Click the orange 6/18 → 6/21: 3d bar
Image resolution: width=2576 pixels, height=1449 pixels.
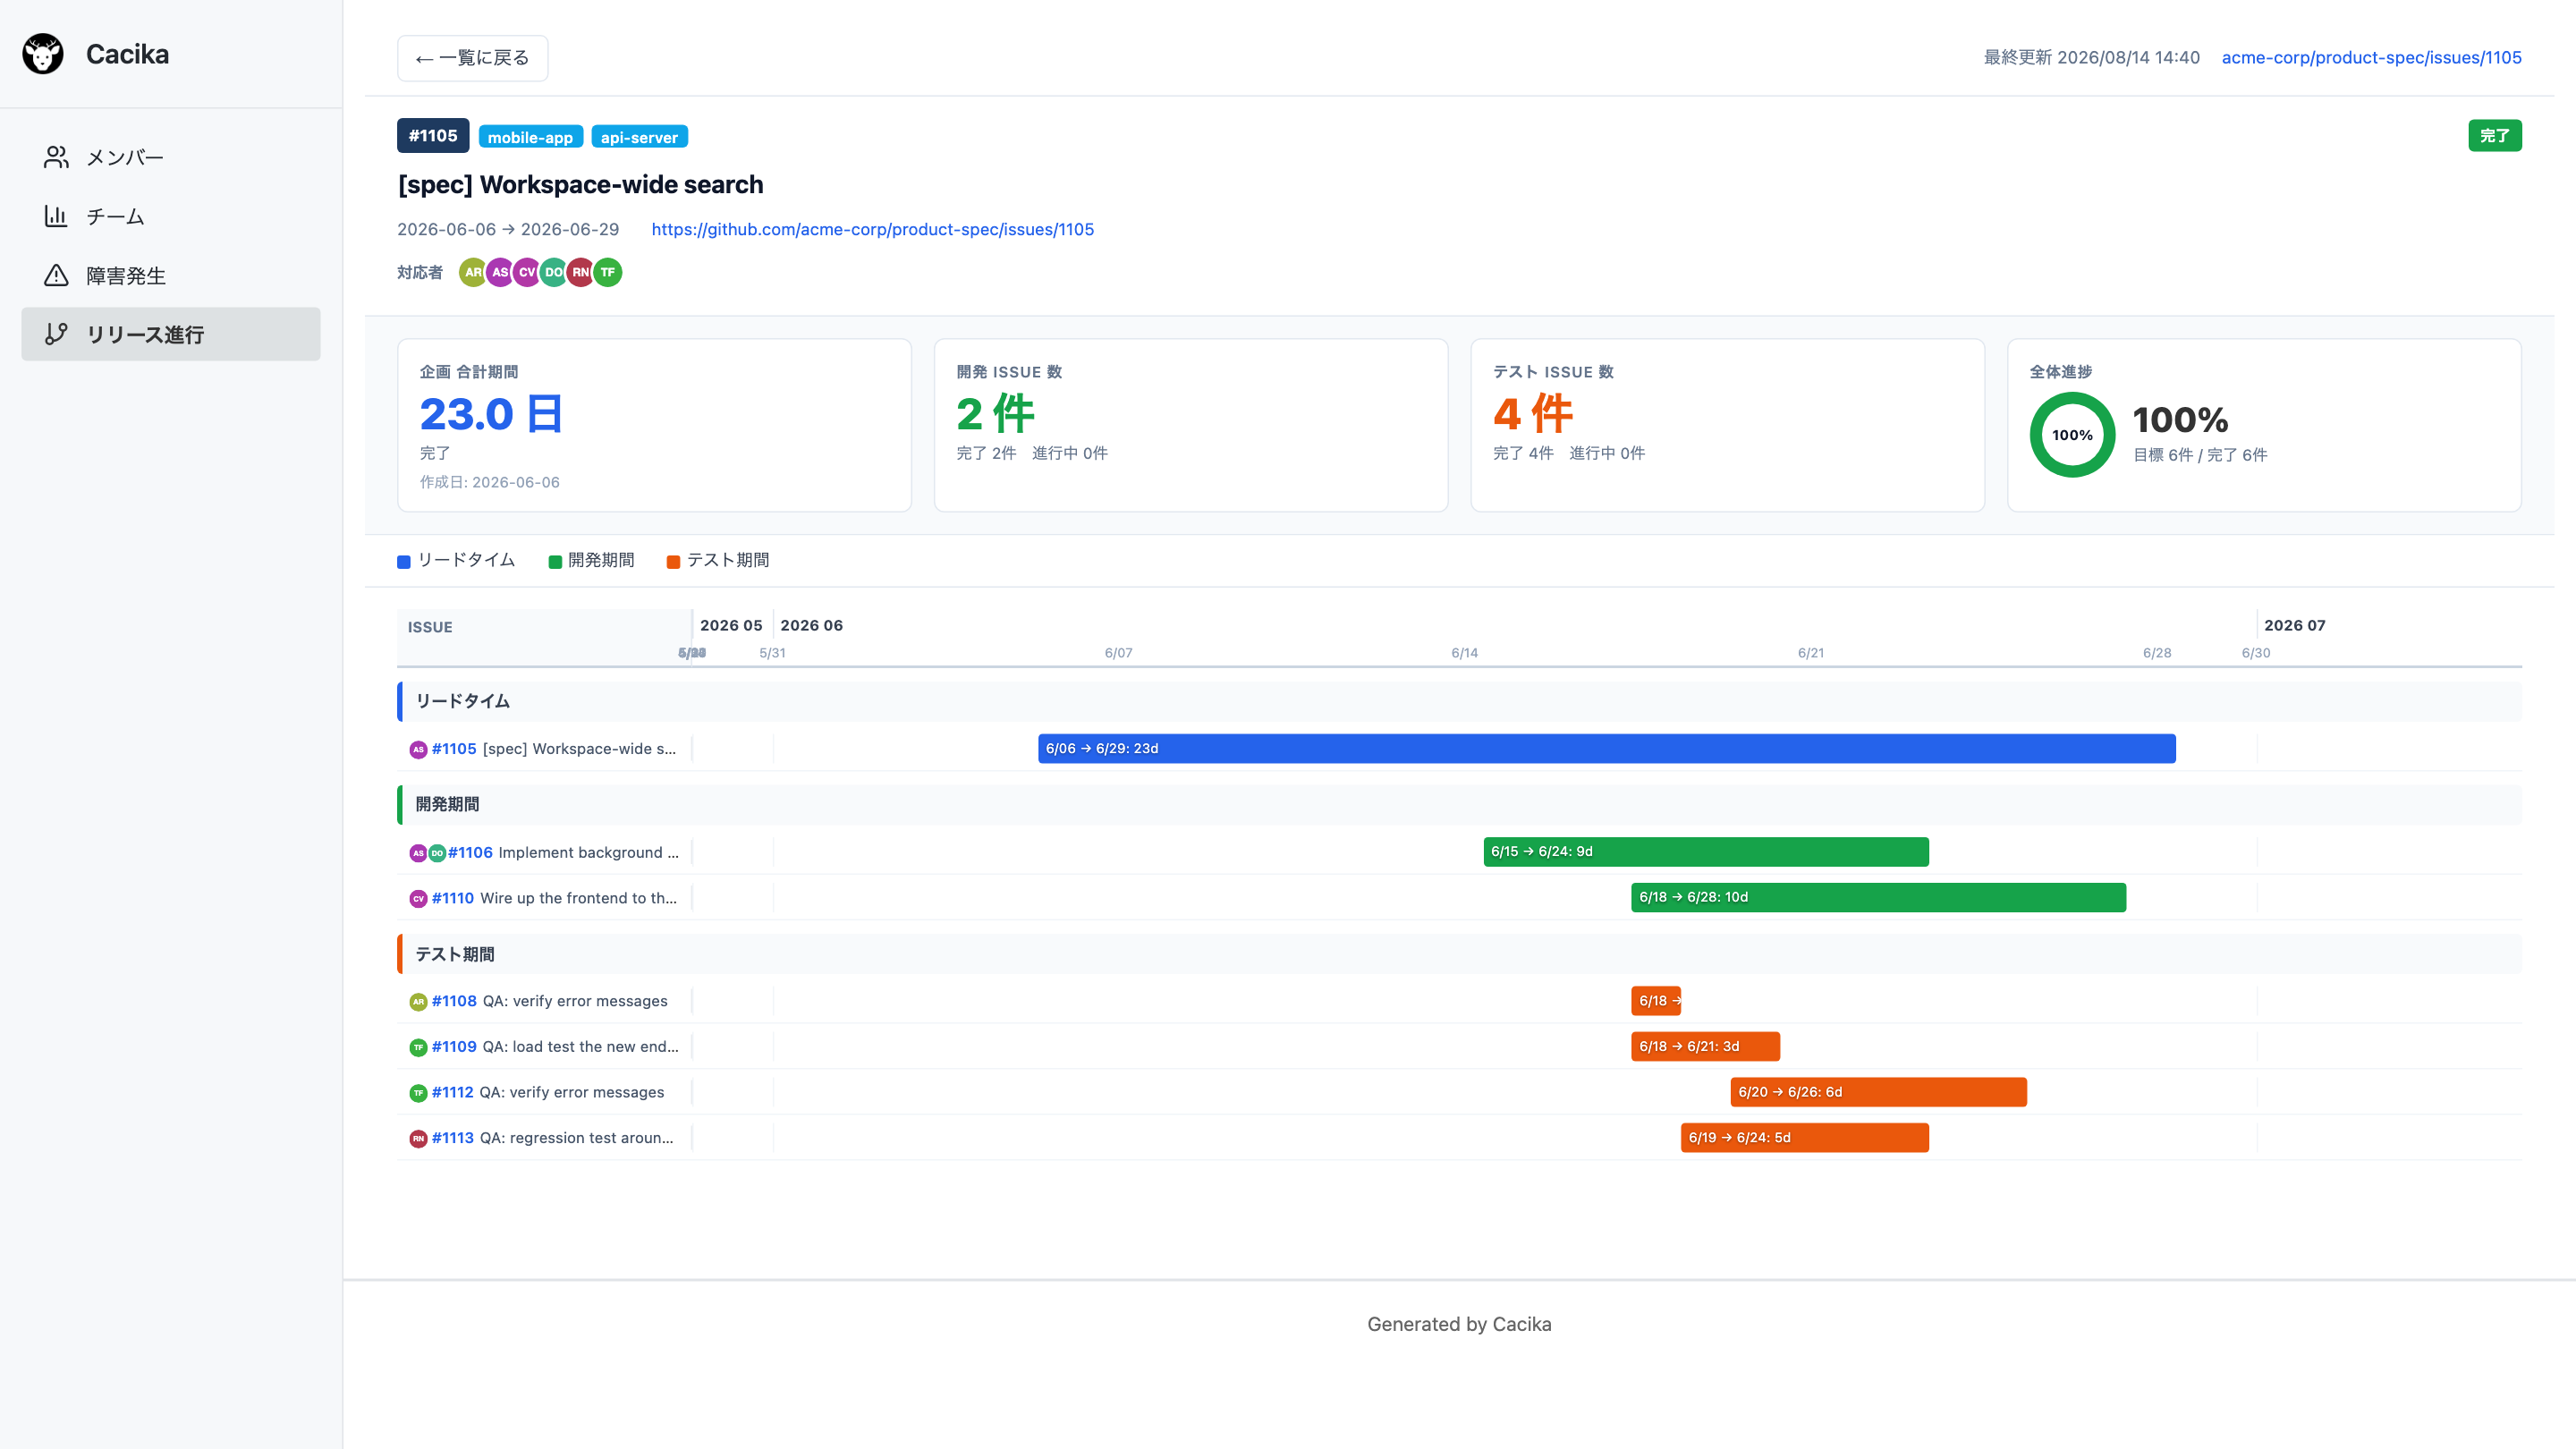[1706, 1047]
